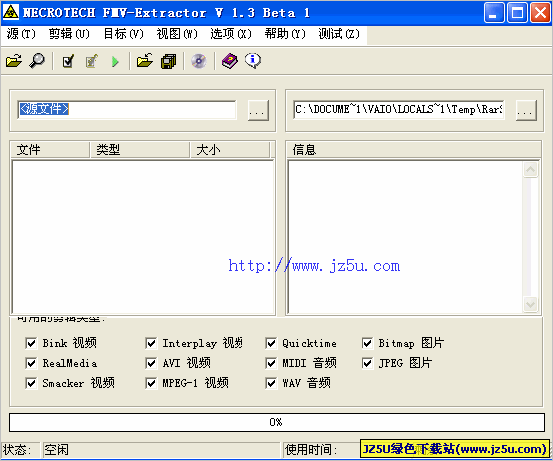The width and height of the screenshot is (553, 461).
Task: Toggle the WAV 音频 checkbox
Action: [x=271, y=383]
